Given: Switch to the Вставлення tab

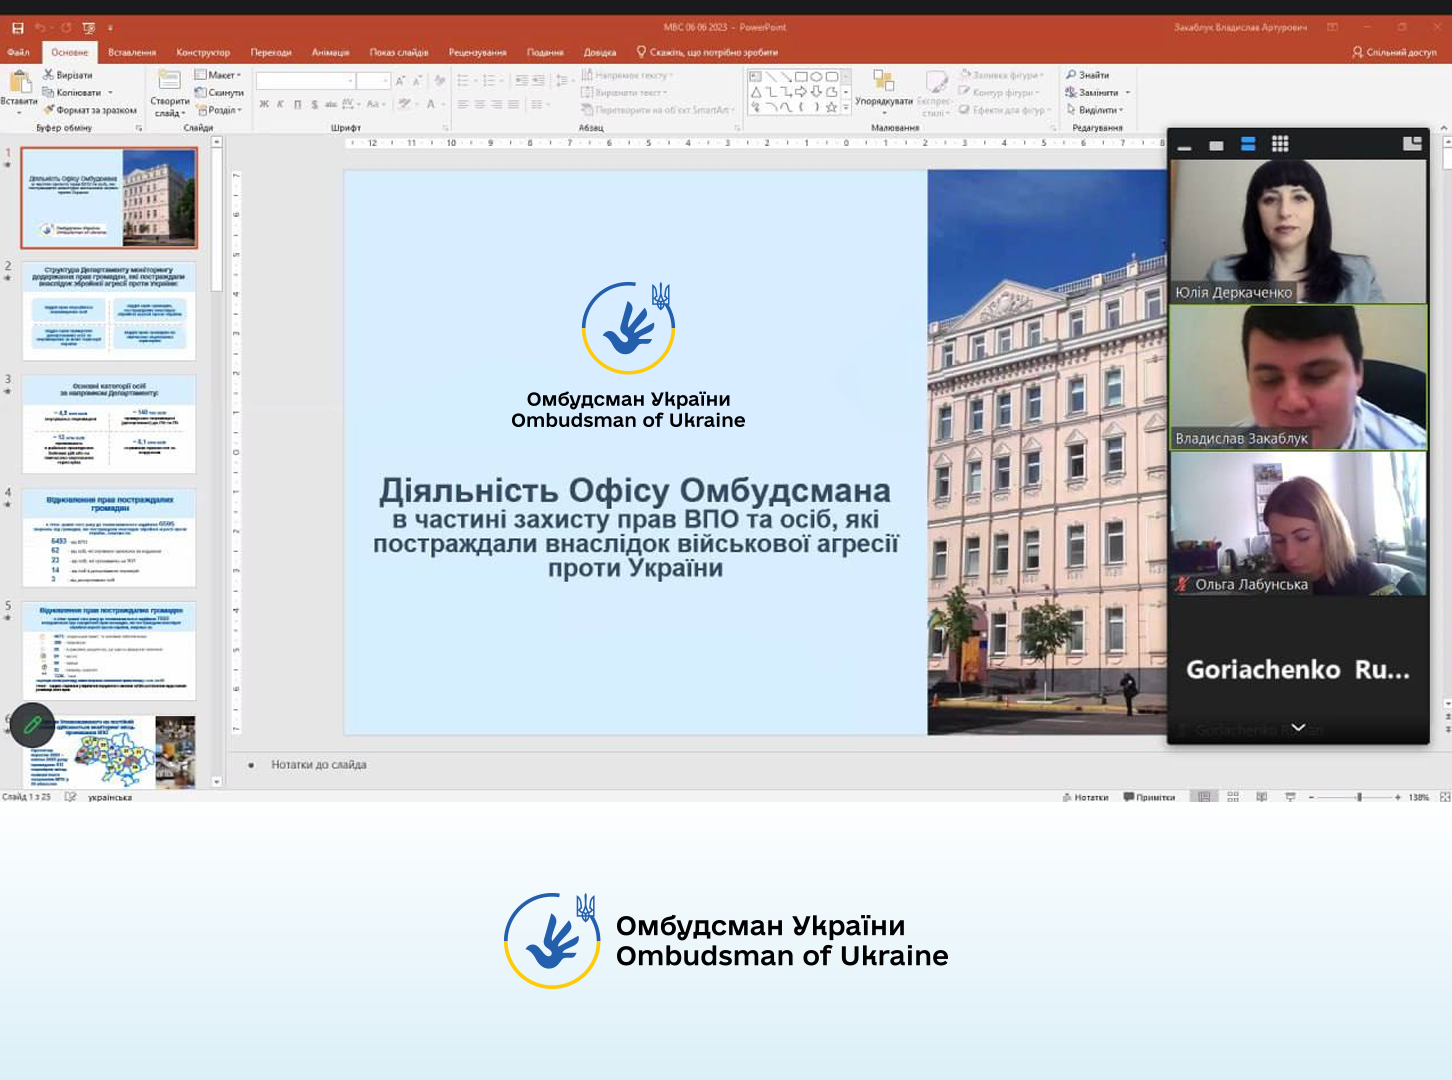Looking at the screenshot, I should 132,52.
